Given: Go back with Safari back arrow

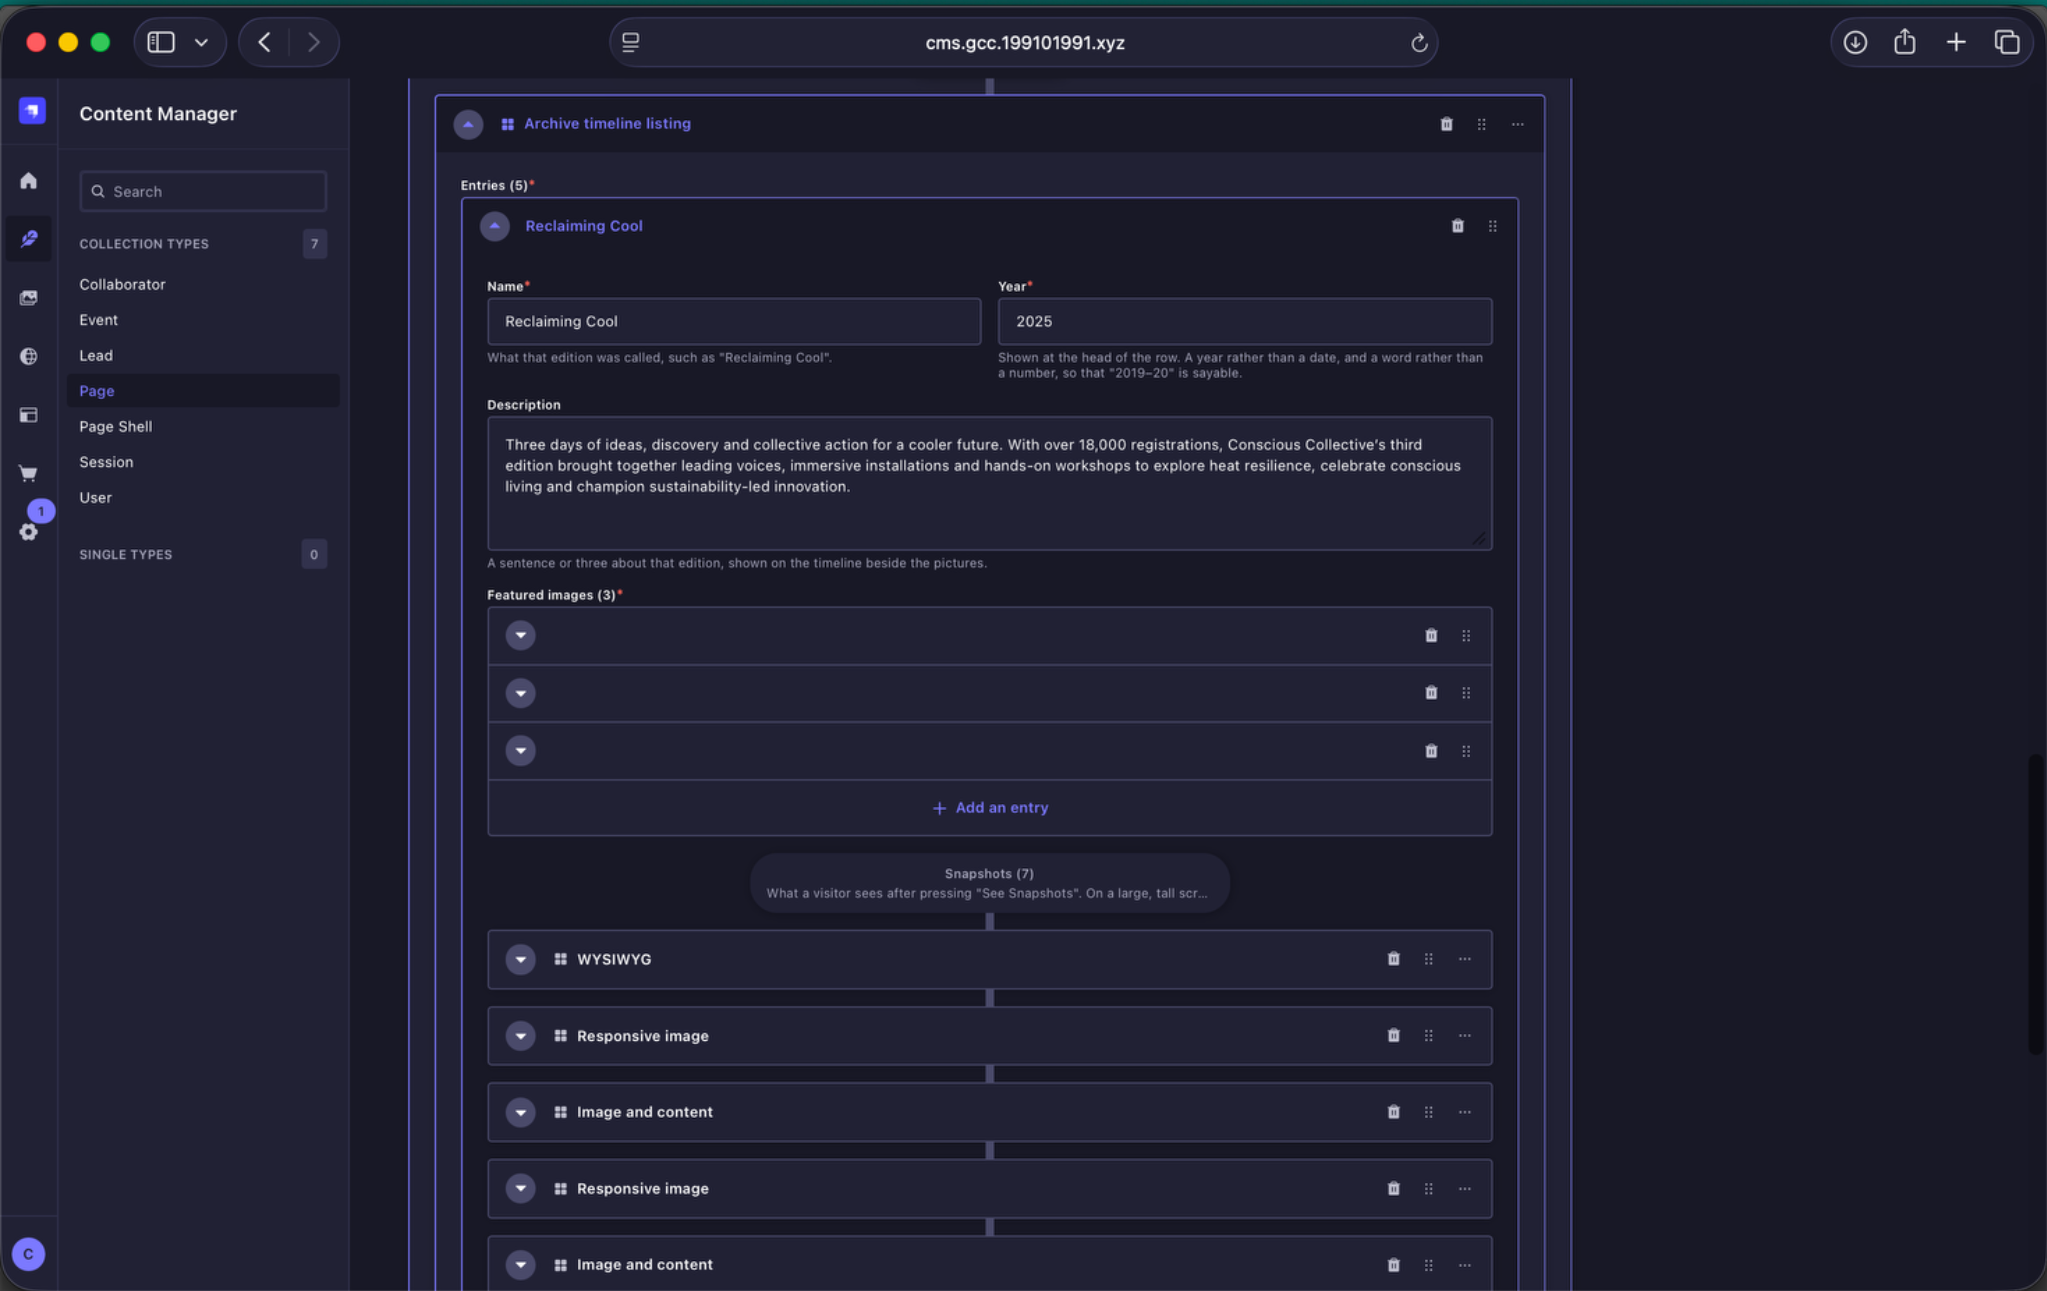Looking at the screenshot, I should pyautogui.click(x=264, y=42).
